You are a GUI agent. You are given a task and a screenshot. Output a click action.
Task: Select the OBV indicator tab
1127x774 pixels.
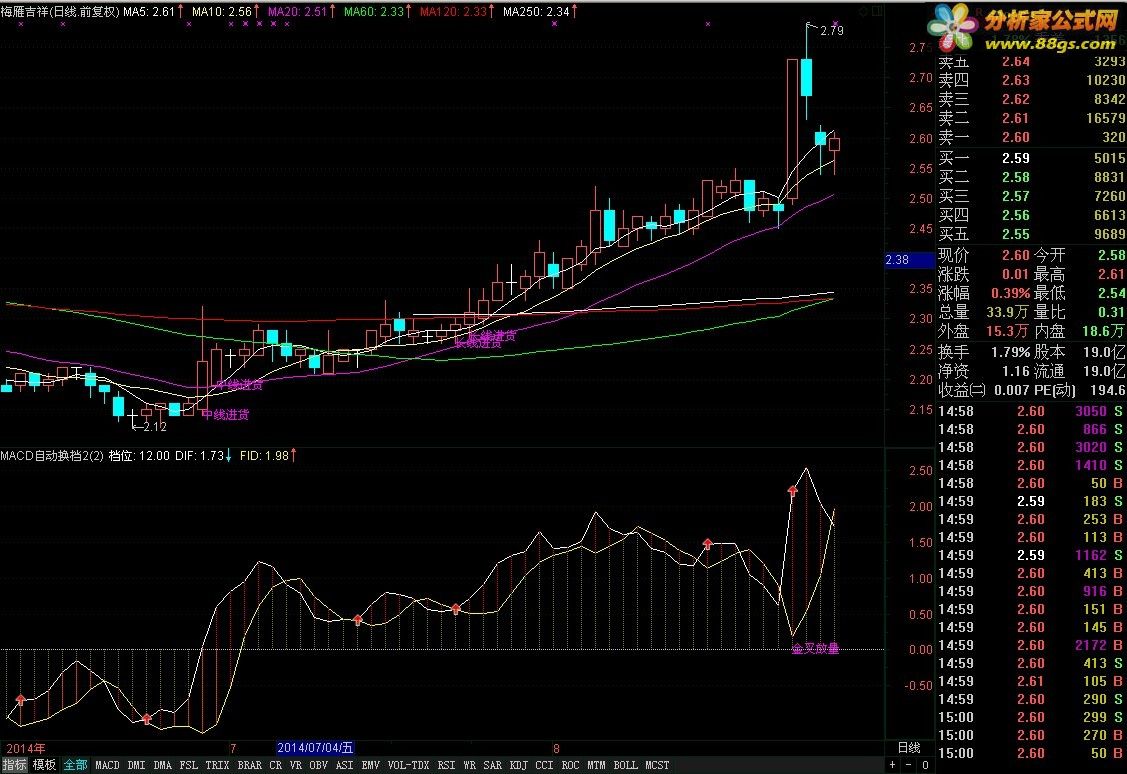click(318, 765)
